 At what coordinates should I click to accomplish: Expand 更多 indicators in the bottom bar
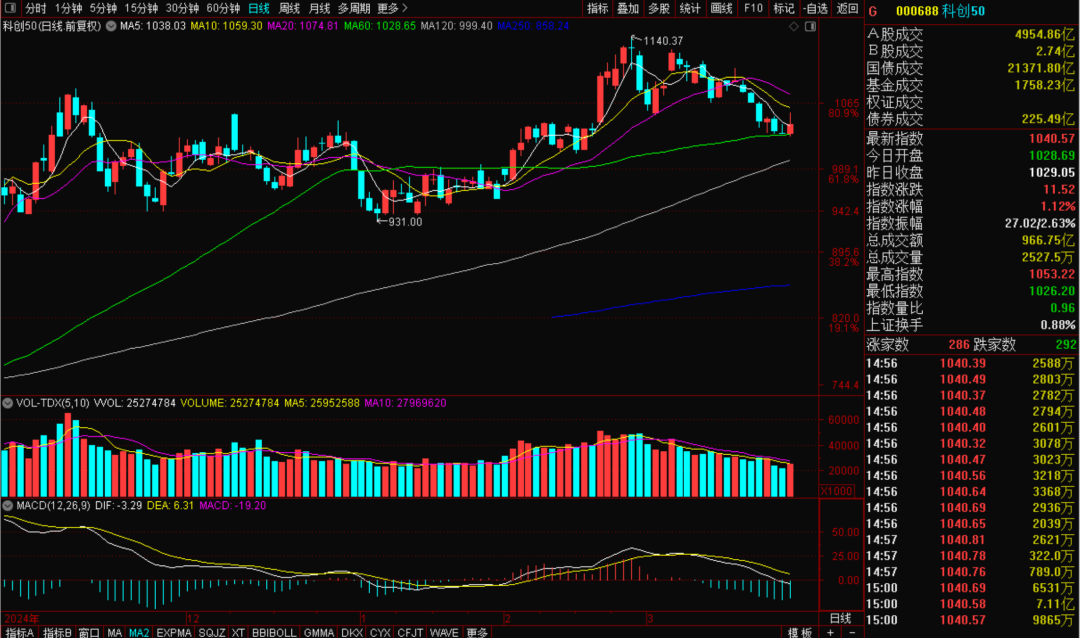[477, 632]
